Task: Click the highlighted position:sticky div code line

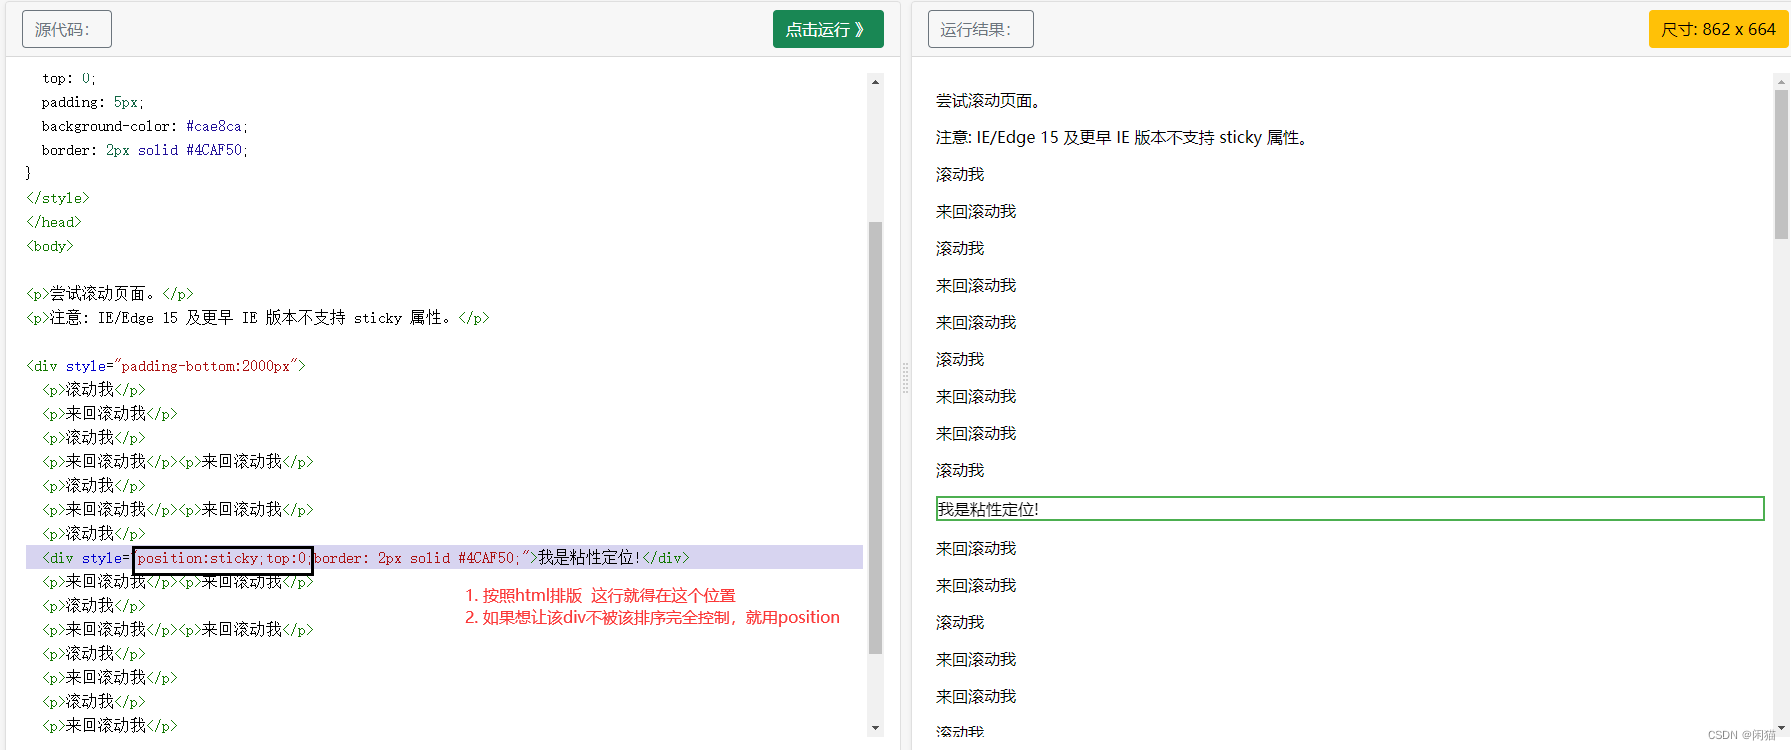Action: (x=444, y=557)
